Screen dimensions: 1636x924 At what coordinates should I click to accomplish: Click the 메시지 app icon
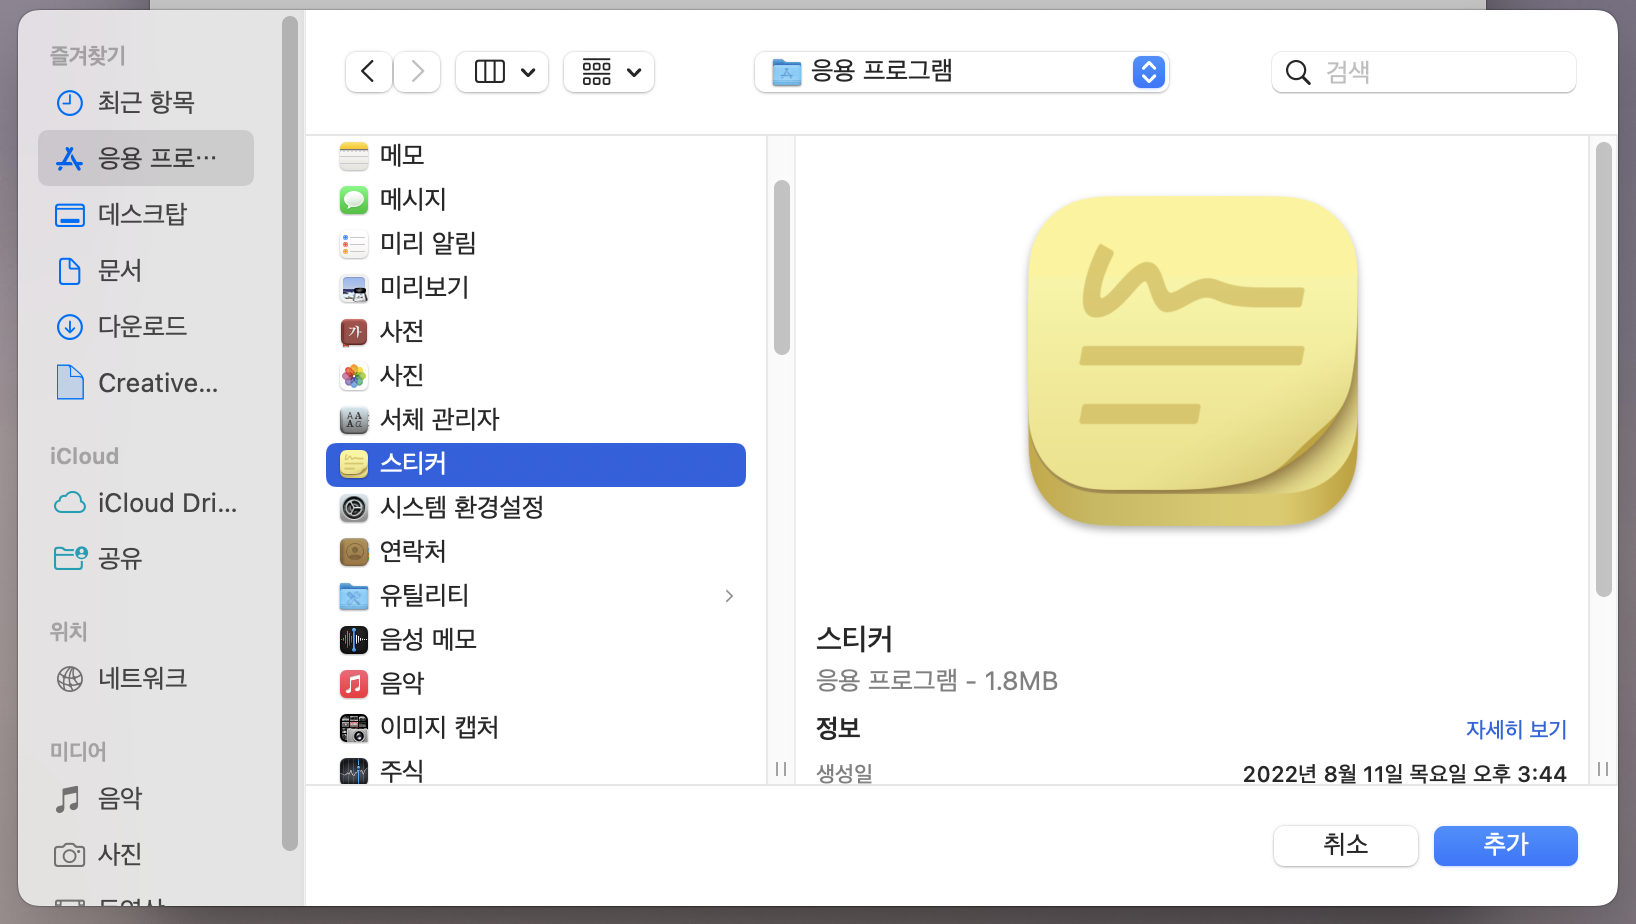point(354,200)
